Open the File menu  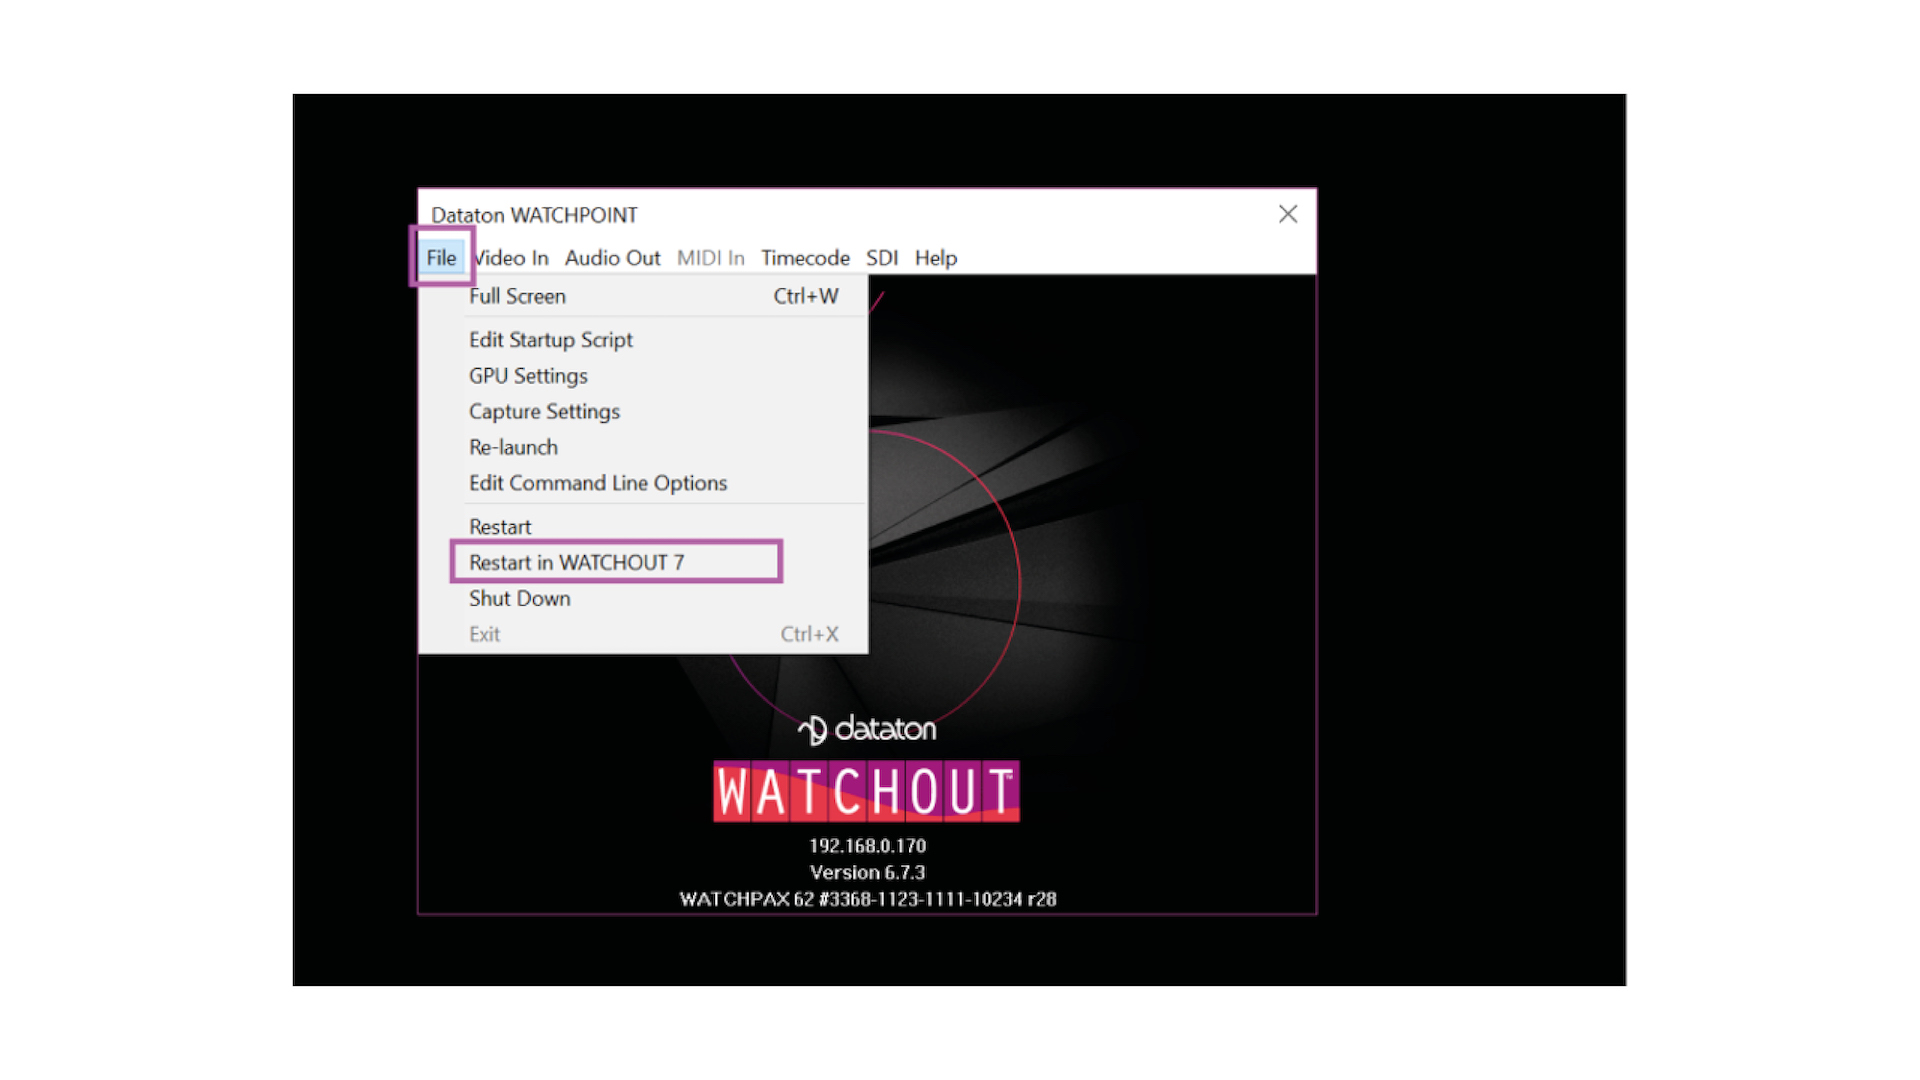442,258
